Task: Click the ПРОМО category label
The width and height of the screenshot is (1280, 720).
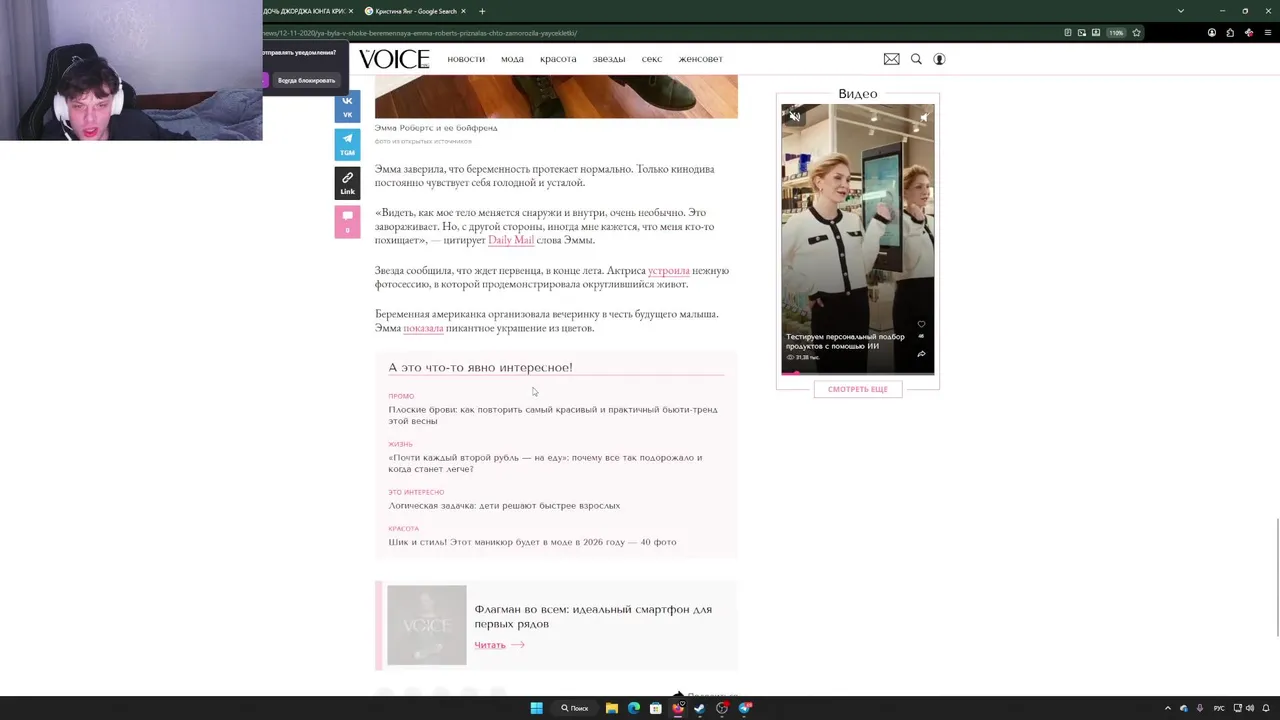Action: tap(401, 396)
